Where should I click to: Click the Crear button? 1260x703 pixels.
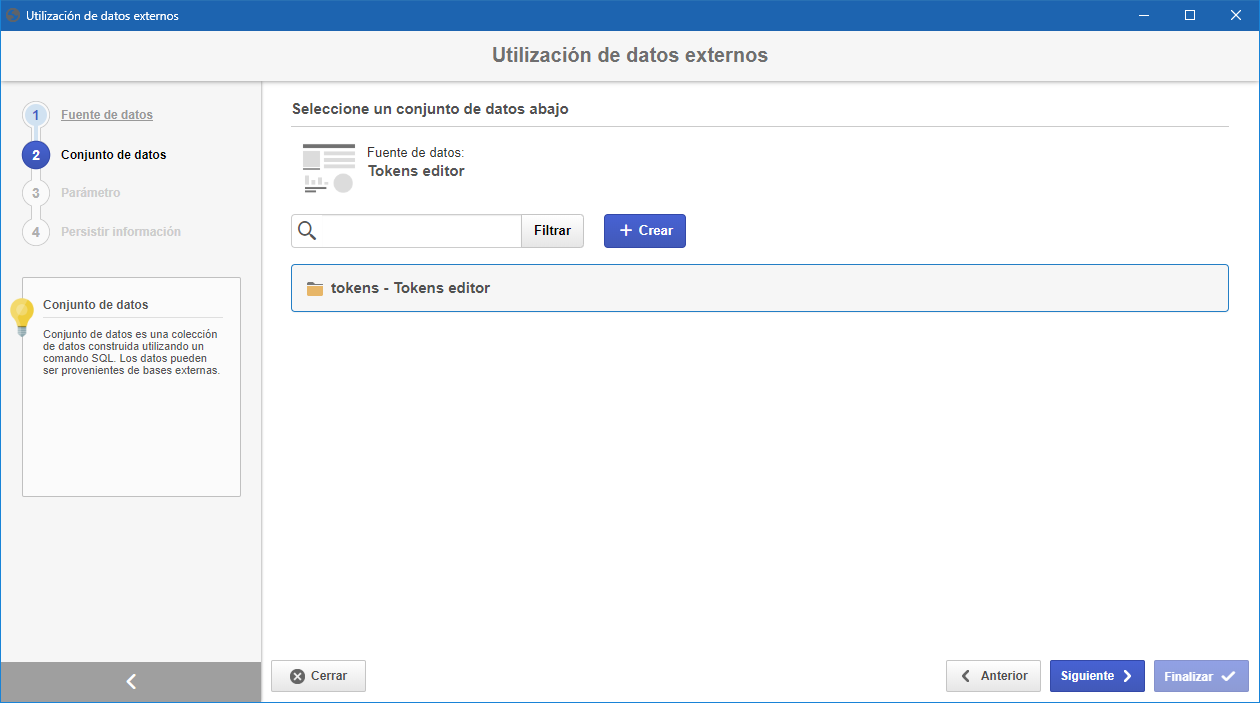point(645,231)
